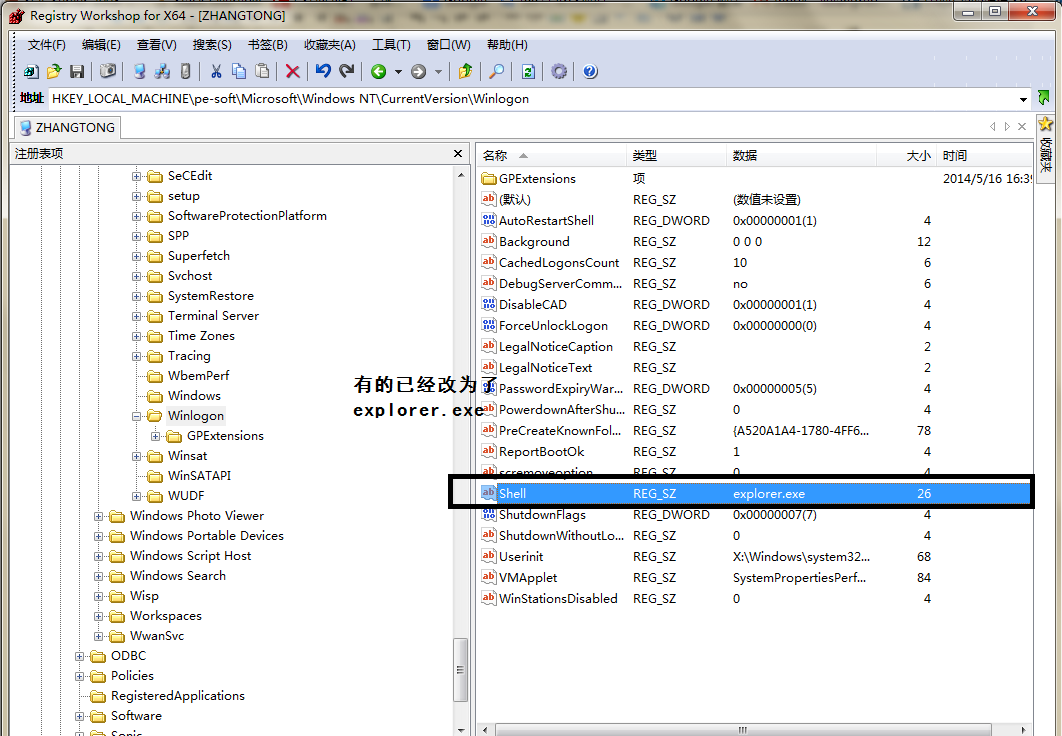This screenshot has height=736, width=1062.
Task: Expand the Superfetch tree node
Action: (x=136, y=256)
